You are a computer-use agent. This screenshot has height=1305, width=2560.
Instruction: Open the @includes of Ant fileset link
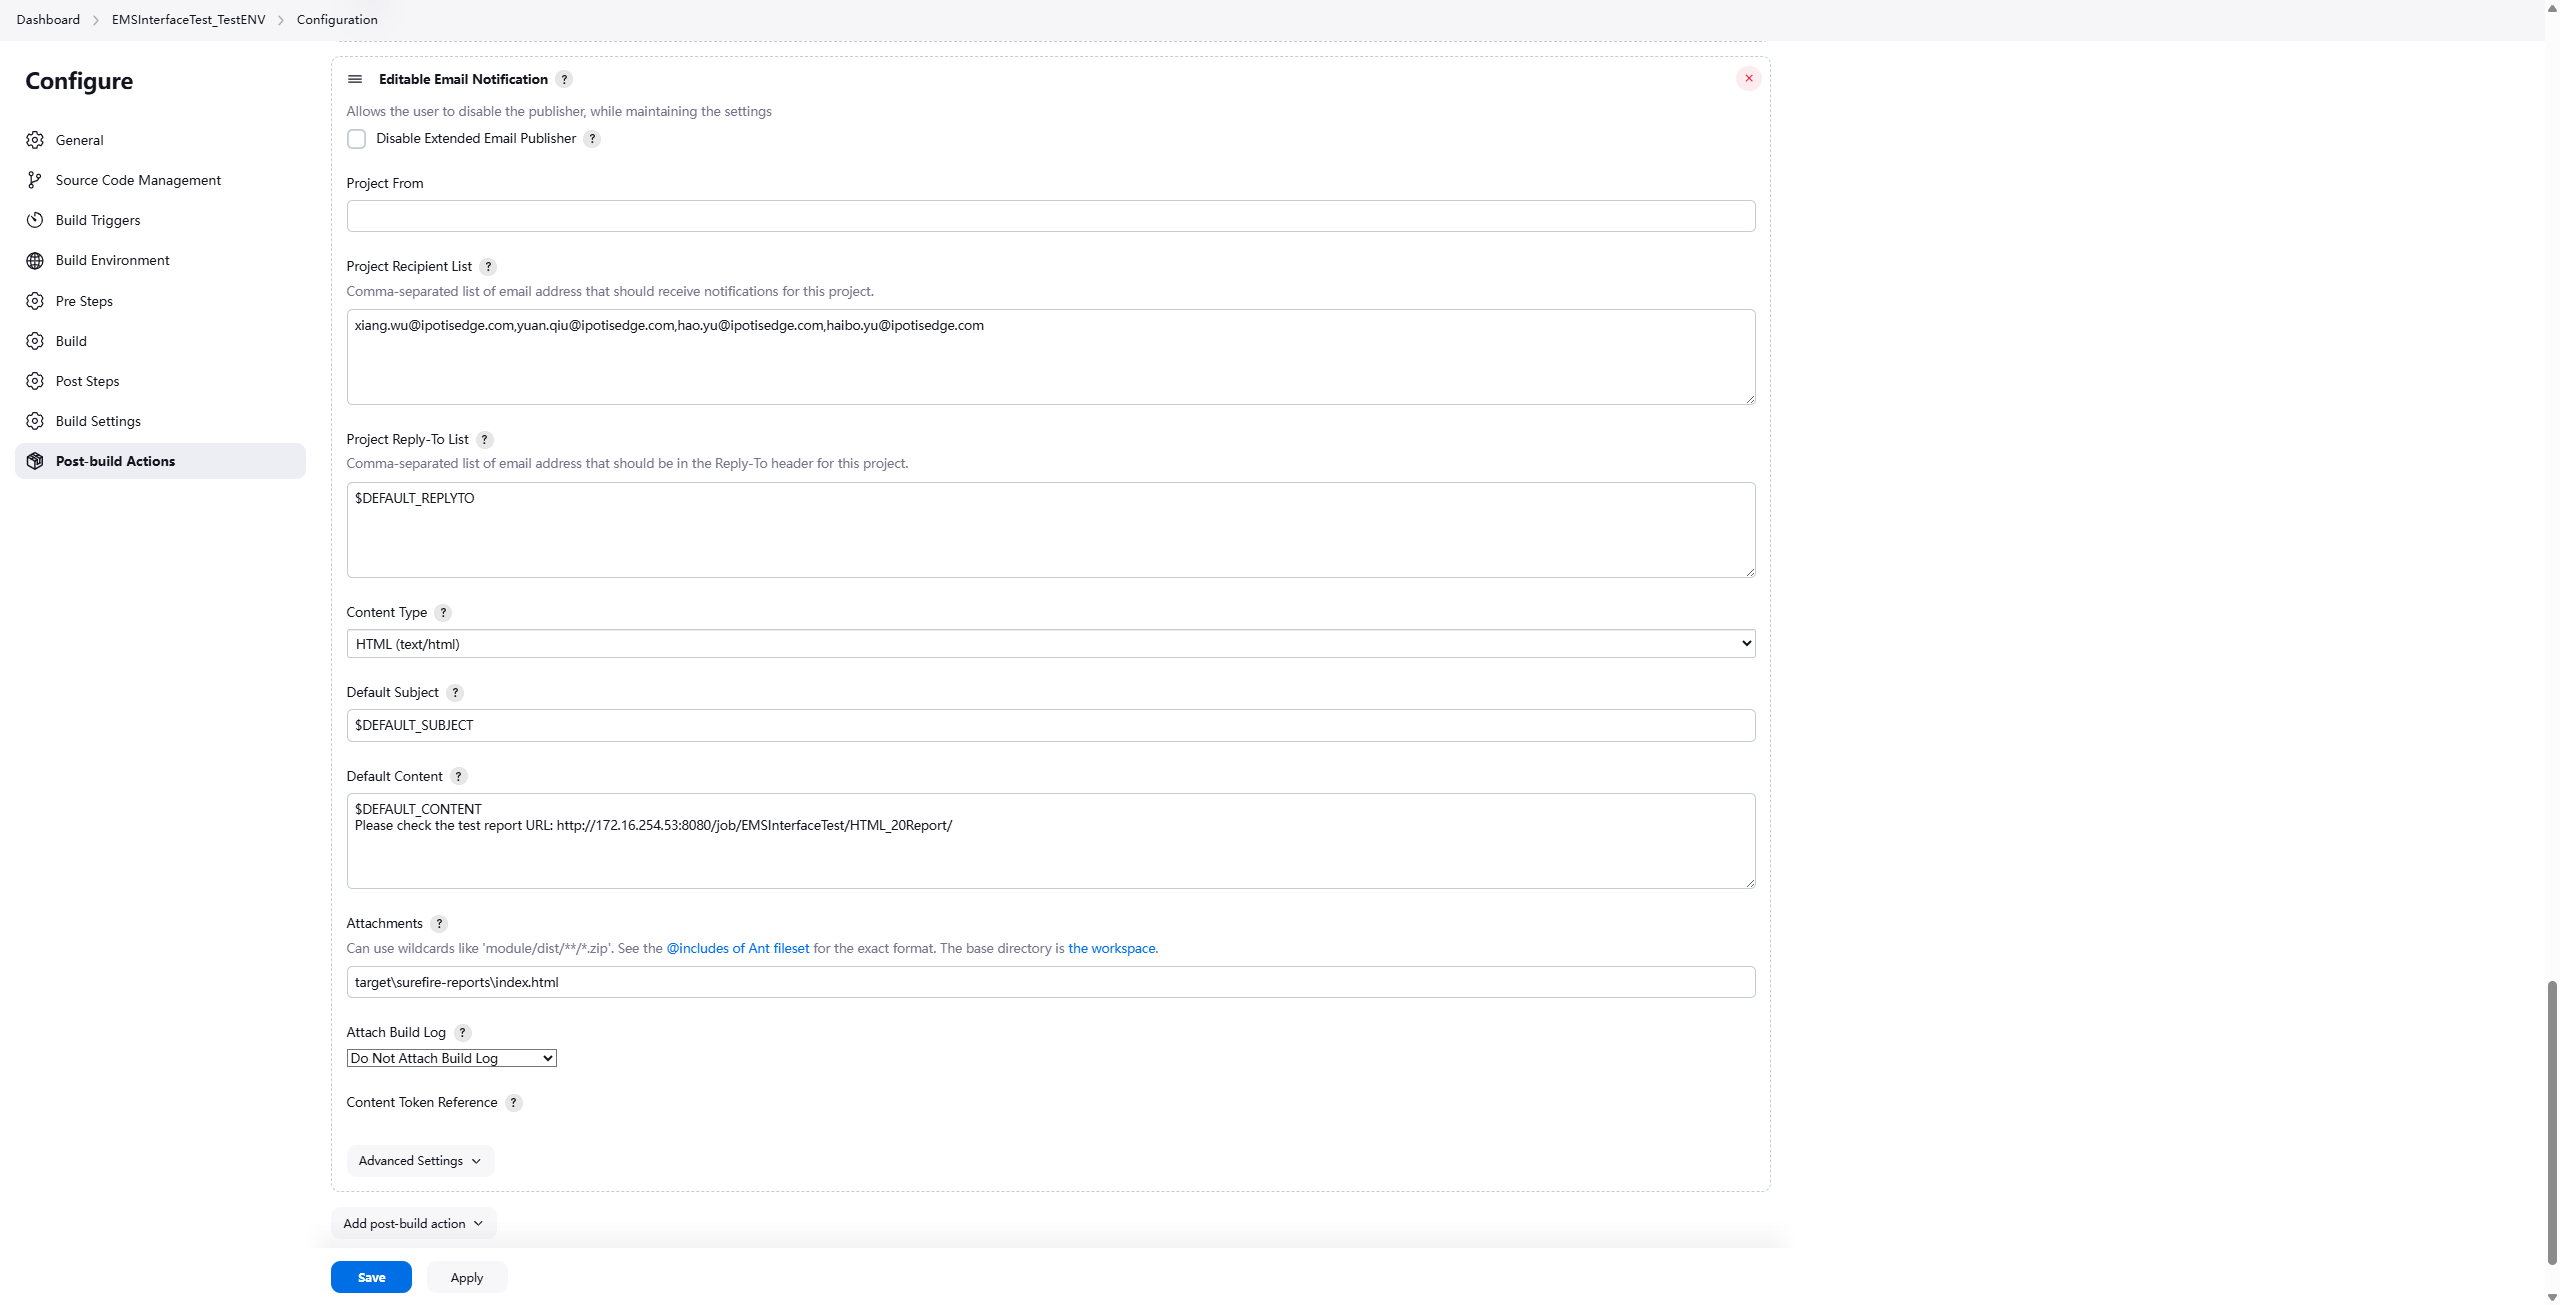(x=738, y=949)
